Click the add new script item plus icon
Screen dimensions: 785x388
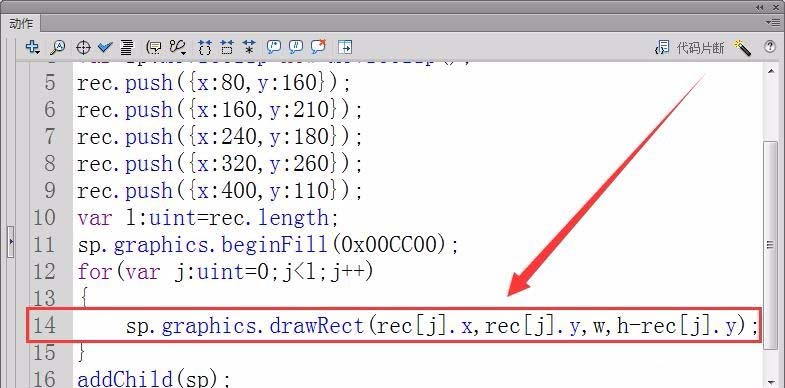(x=33, y=47)
